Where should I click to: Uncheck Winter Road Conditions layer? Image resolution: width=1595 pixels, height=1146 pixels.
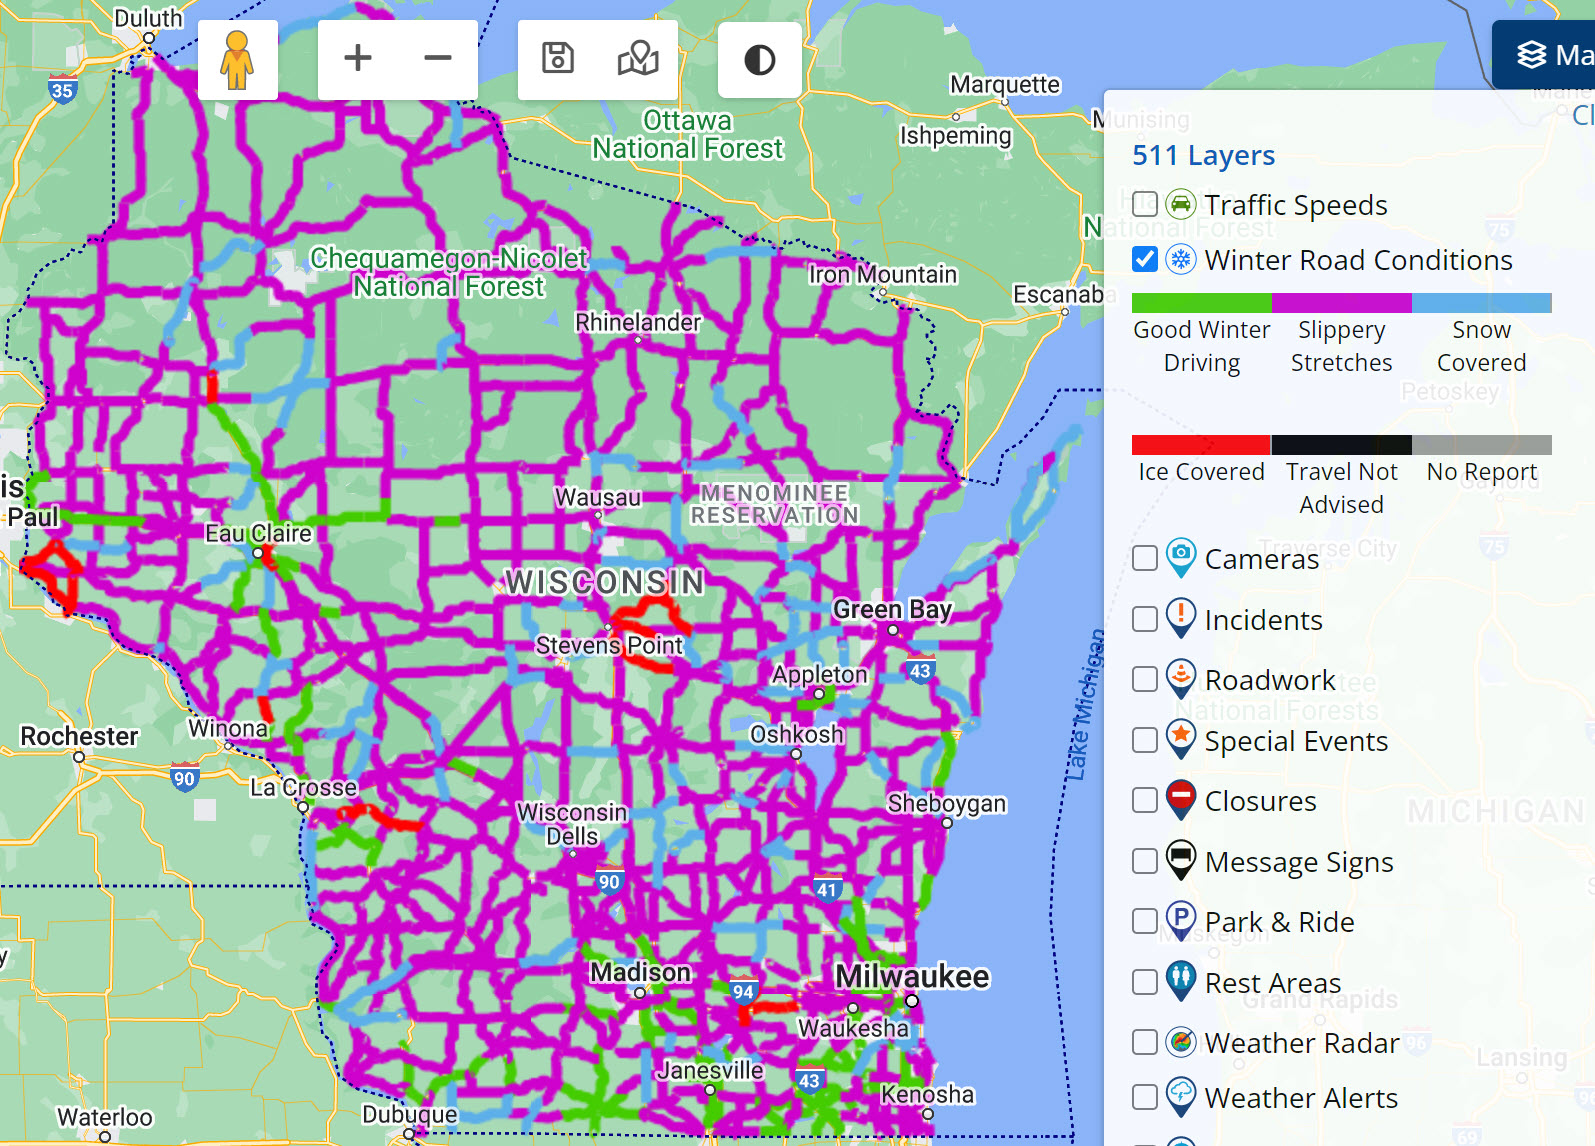1145,259
